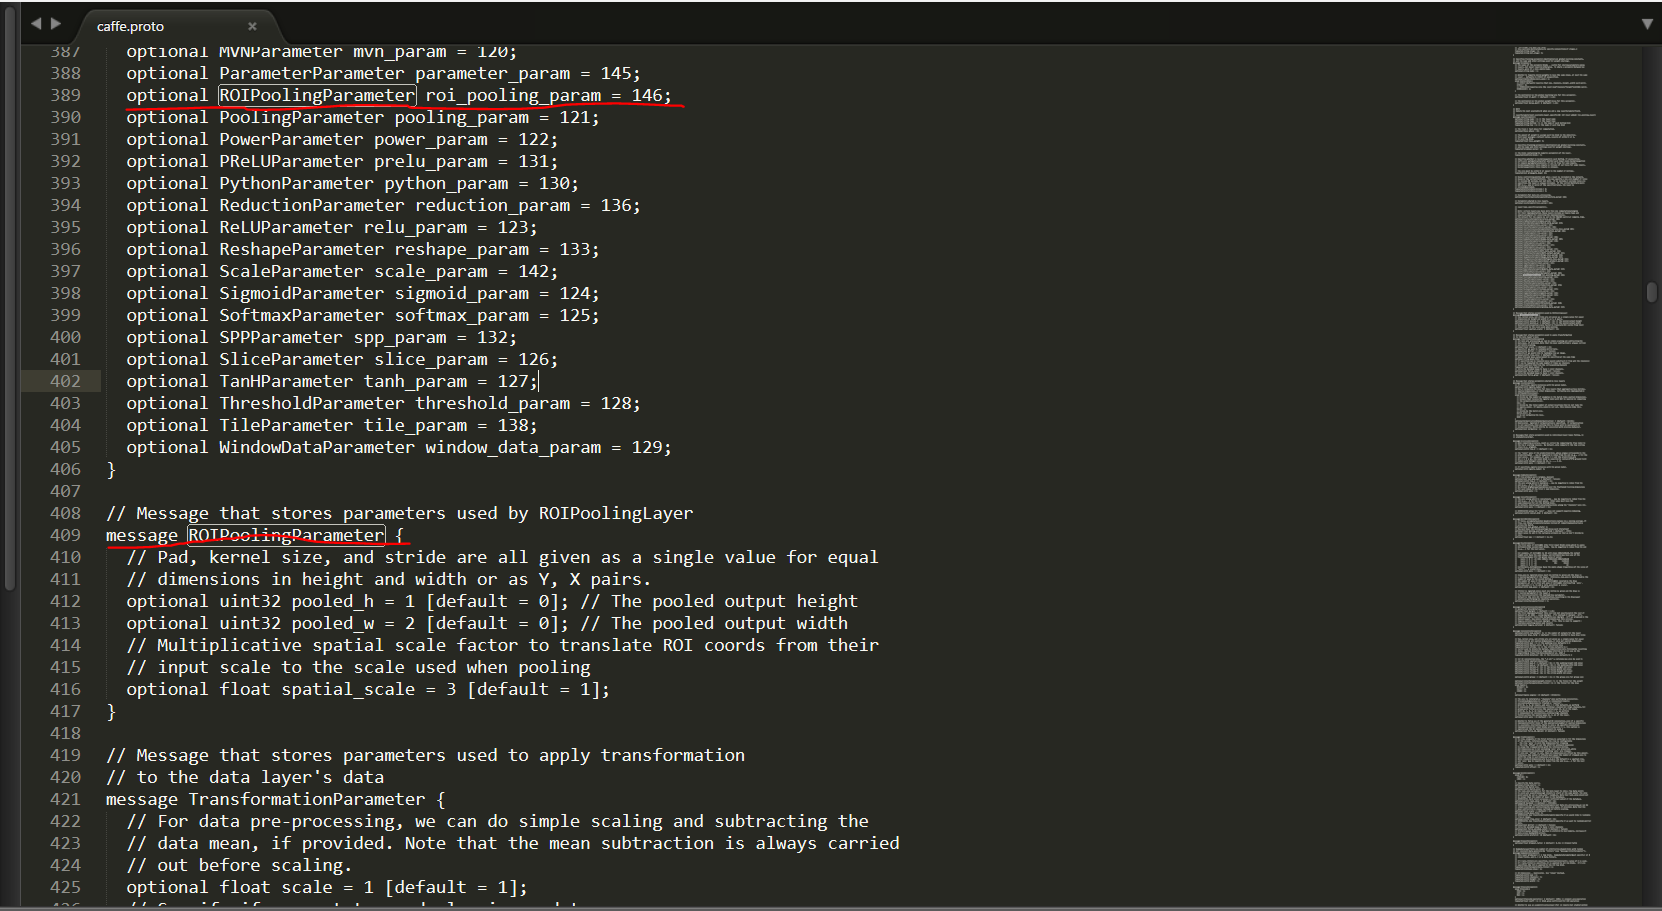Place cursor on ROIPoolingParameter in line 389
This screenshot has height=911, width=1662.
coord(316,95)
